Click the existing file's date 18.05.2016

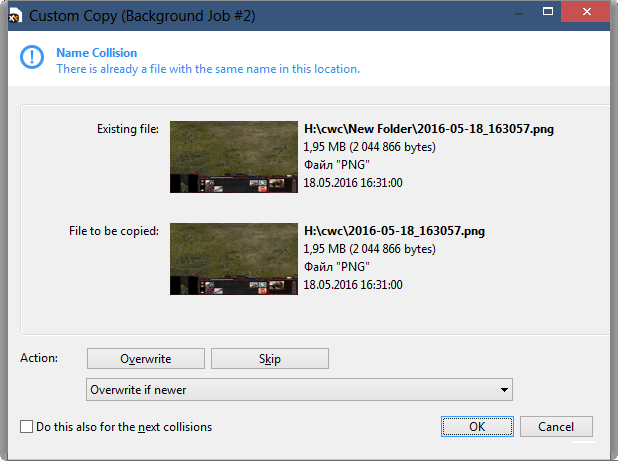pyautogui.click(x=352, y=184)
